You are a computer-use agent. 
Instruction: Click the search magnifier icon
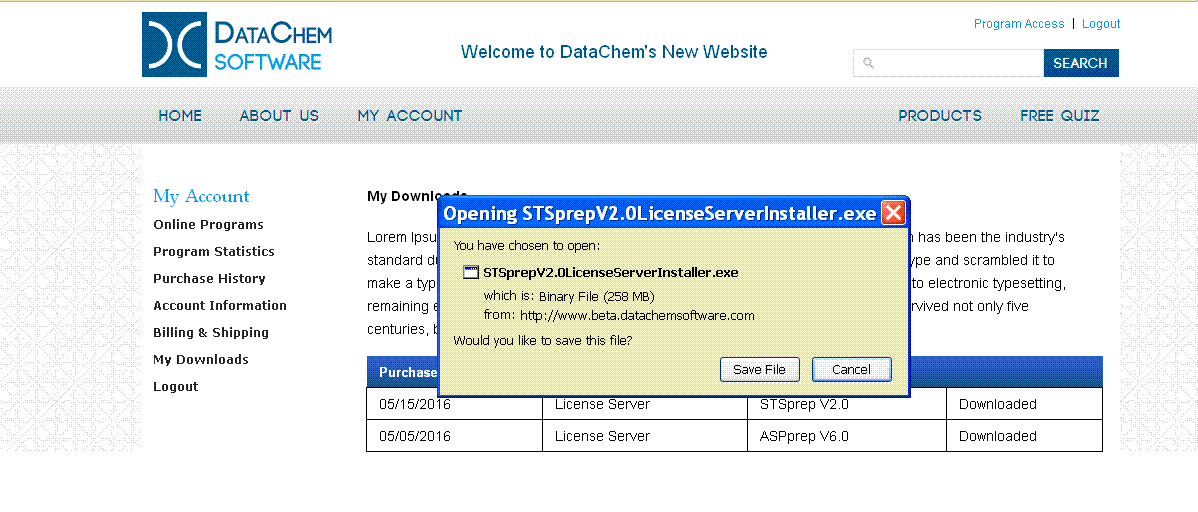click(x=869, y=63)
